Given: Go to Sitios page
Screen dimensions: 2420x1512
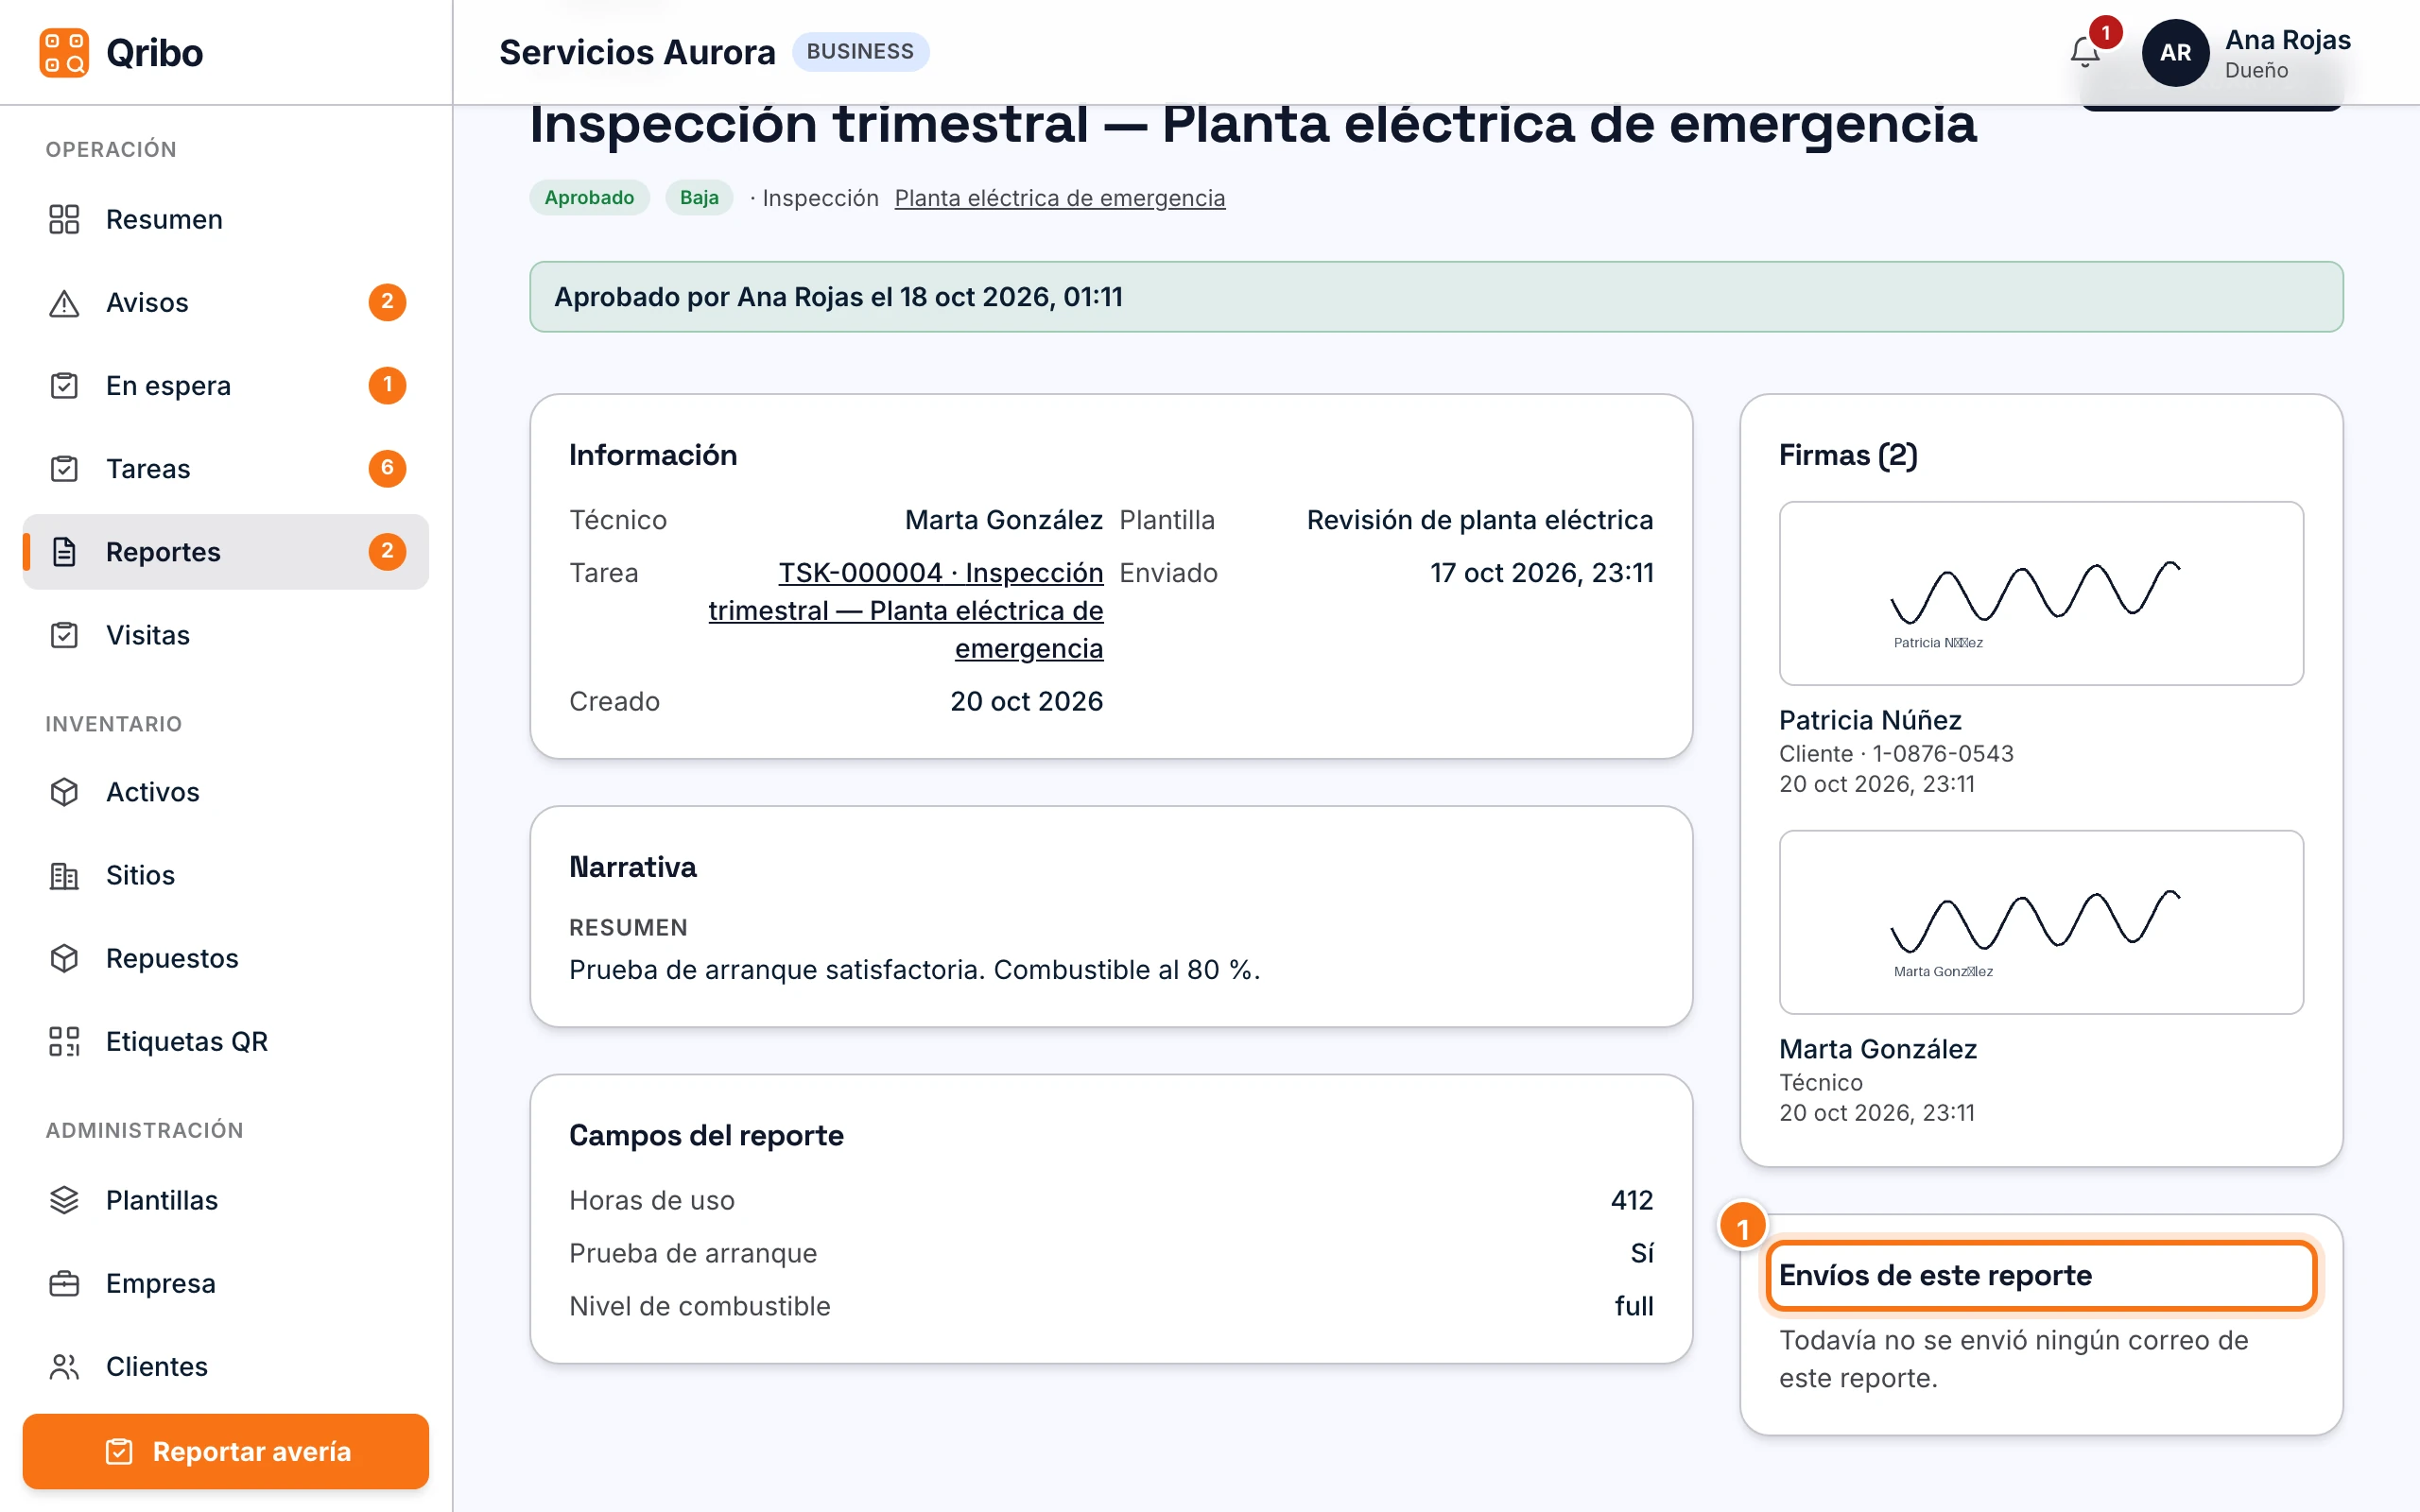Looking at the screenshot, I should tap(226, 874).
